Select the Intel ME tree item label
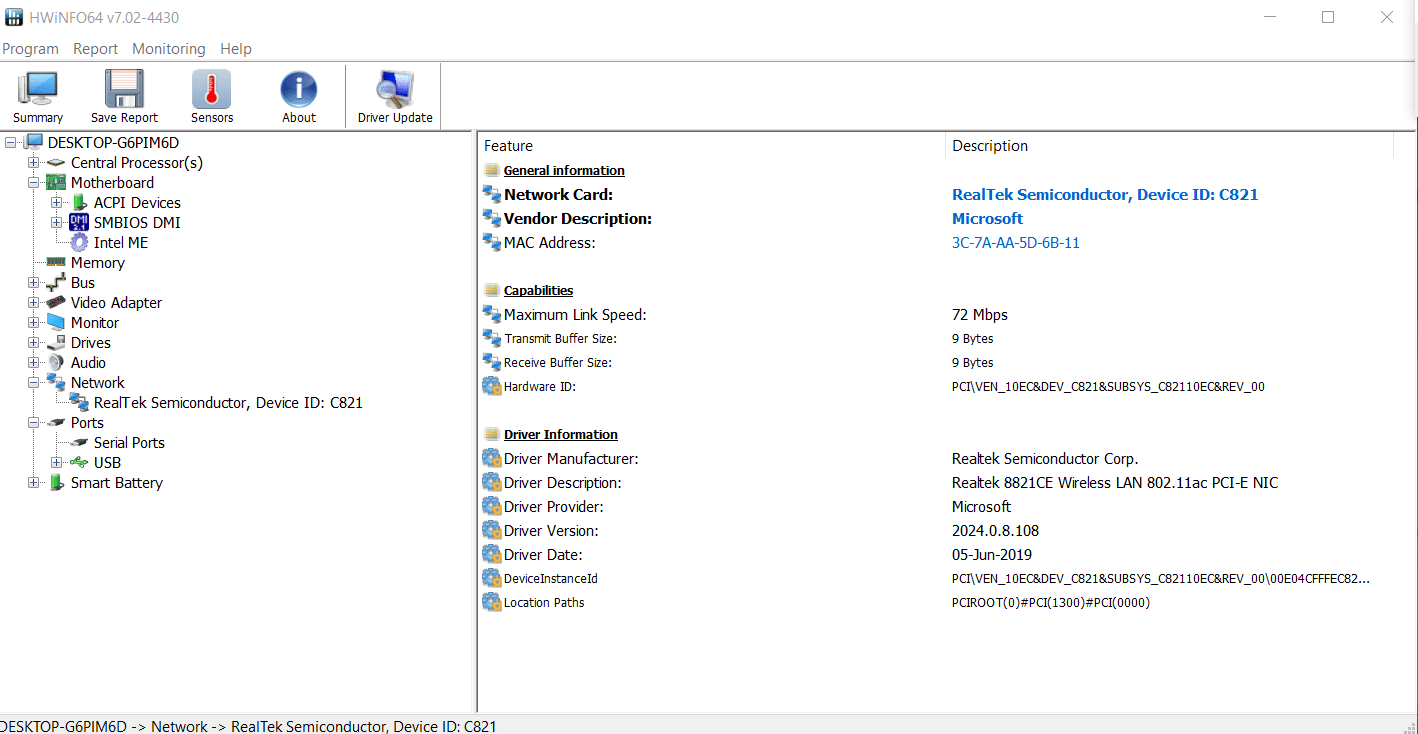 tap(121, 242)
